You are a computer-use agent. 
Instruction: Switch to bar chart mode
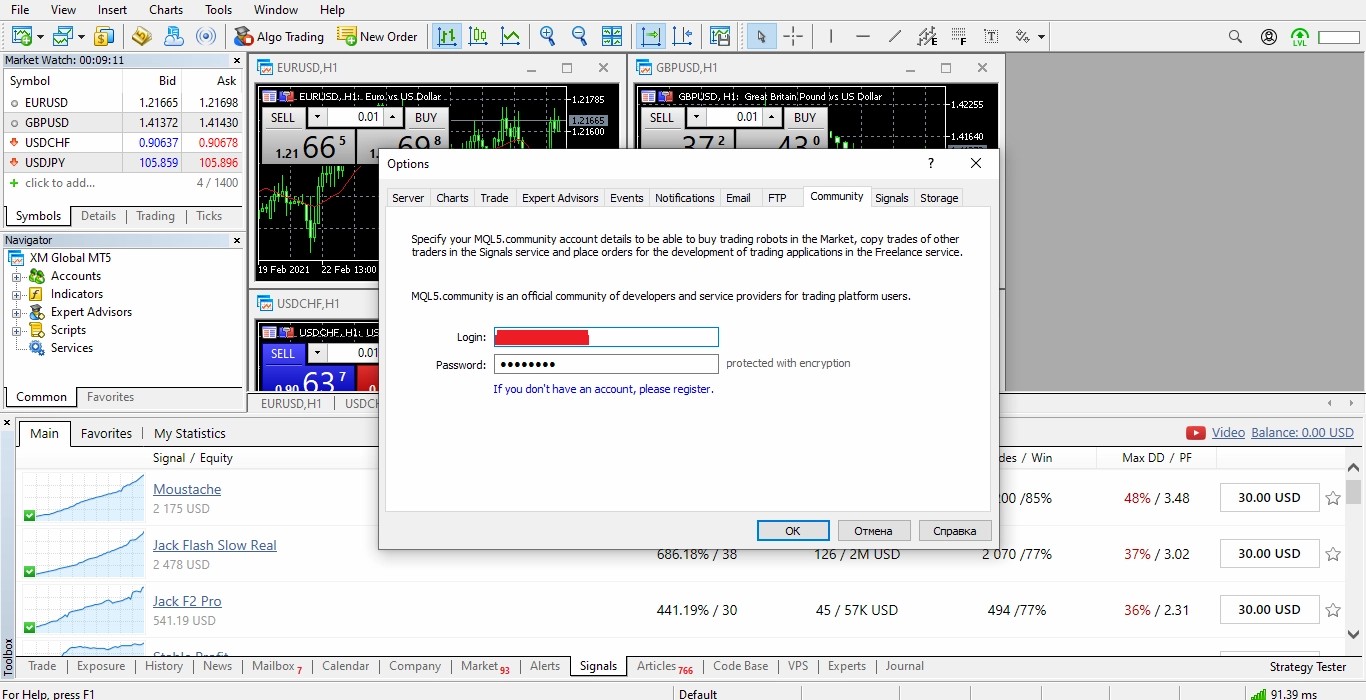pos(446,37)
